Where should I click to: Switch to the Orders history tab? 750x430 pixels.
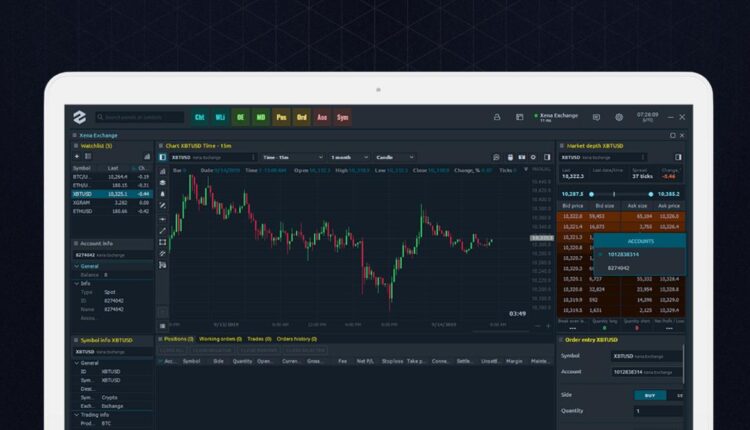coord(298,339)
